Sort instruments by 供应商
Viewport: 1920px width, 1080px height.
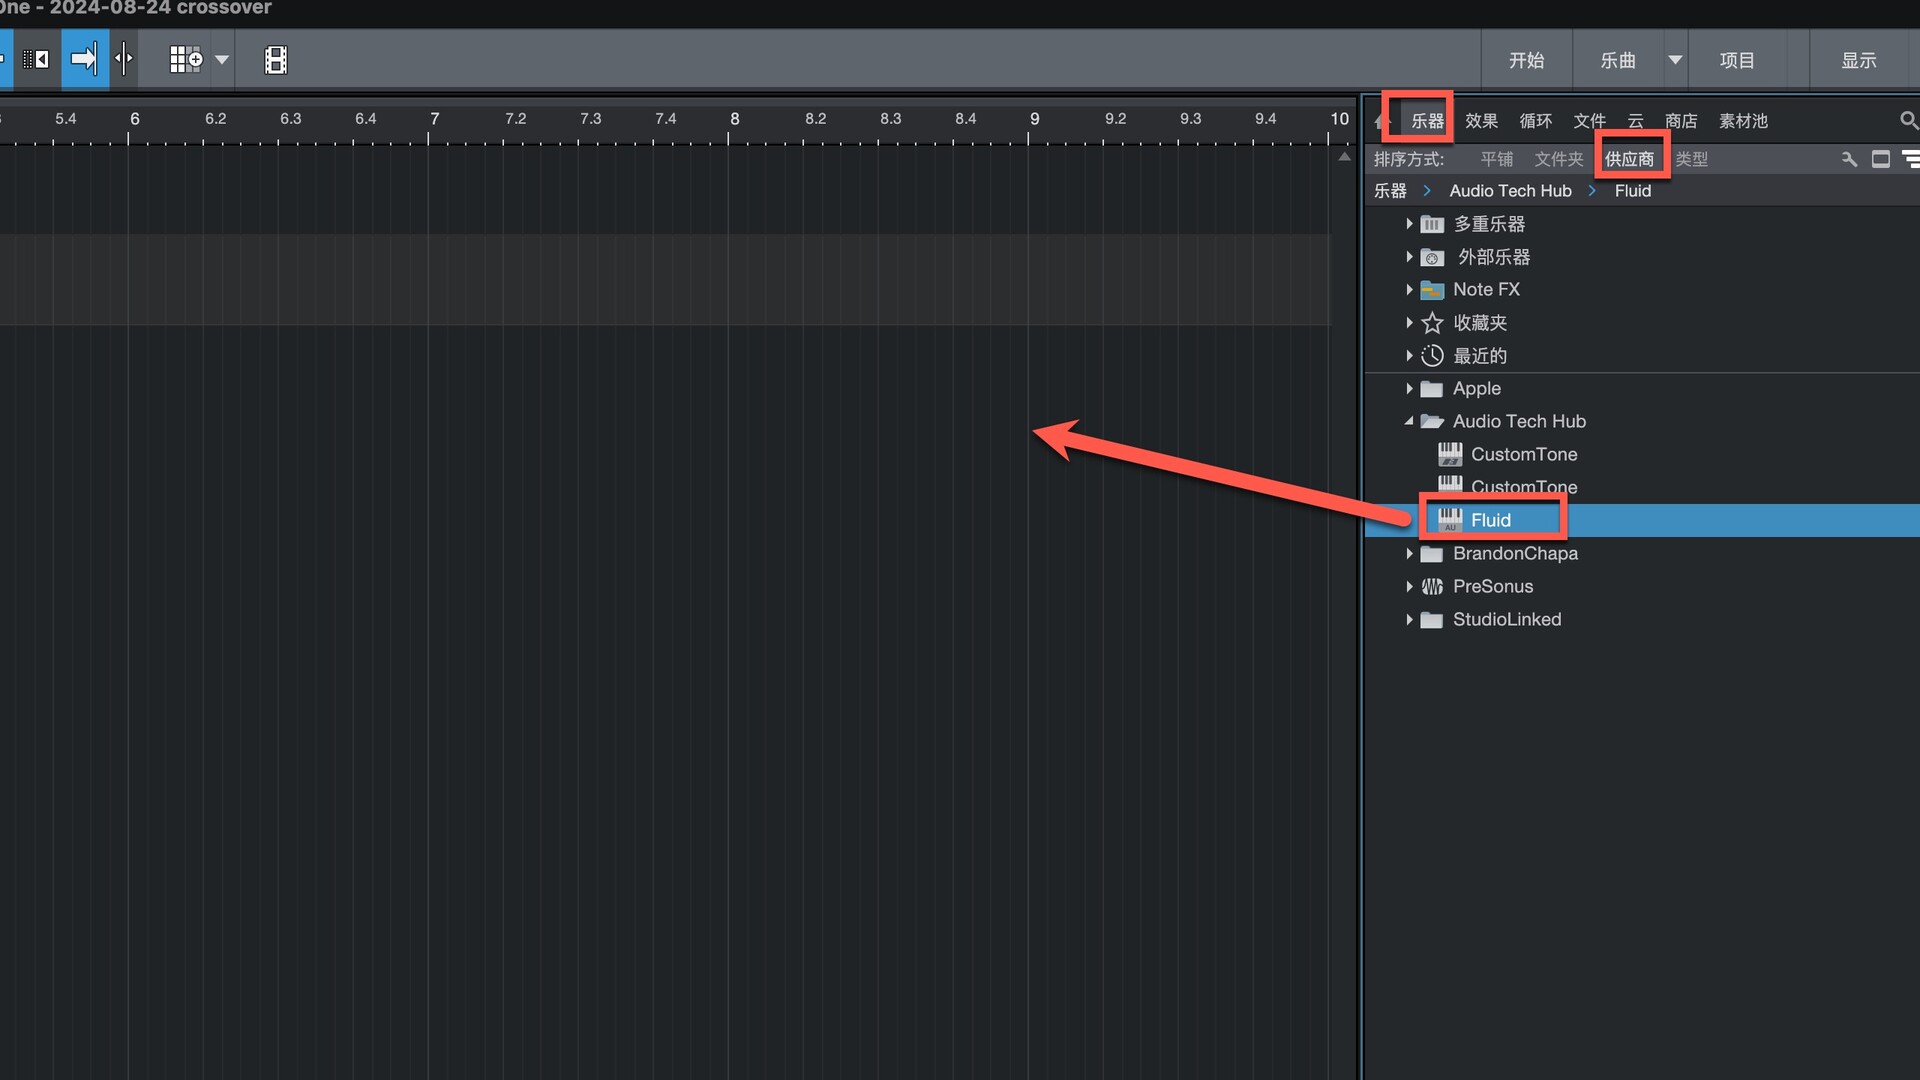click(x=1629, y=159)
